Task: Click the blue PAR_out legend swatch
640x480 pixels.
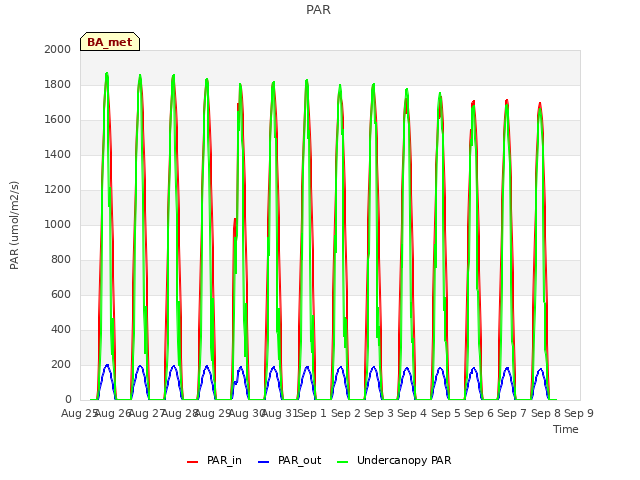Action: (x=264, y=462)
